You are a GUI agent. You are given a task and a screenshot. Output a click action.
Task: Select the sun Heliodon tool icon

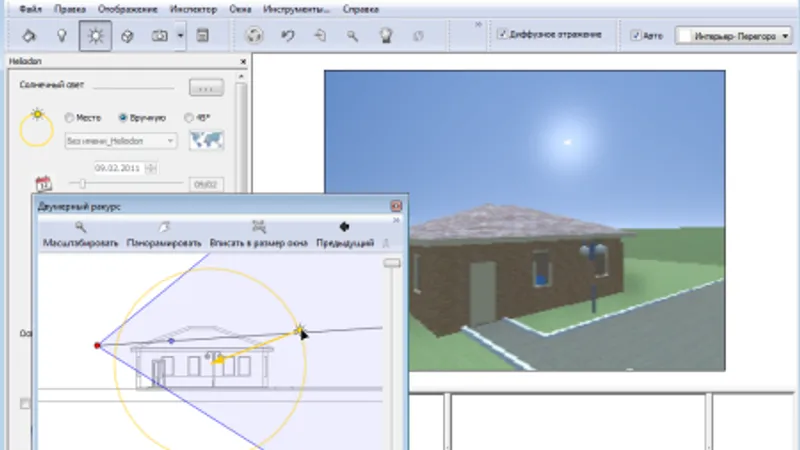(x=95, y=36)
